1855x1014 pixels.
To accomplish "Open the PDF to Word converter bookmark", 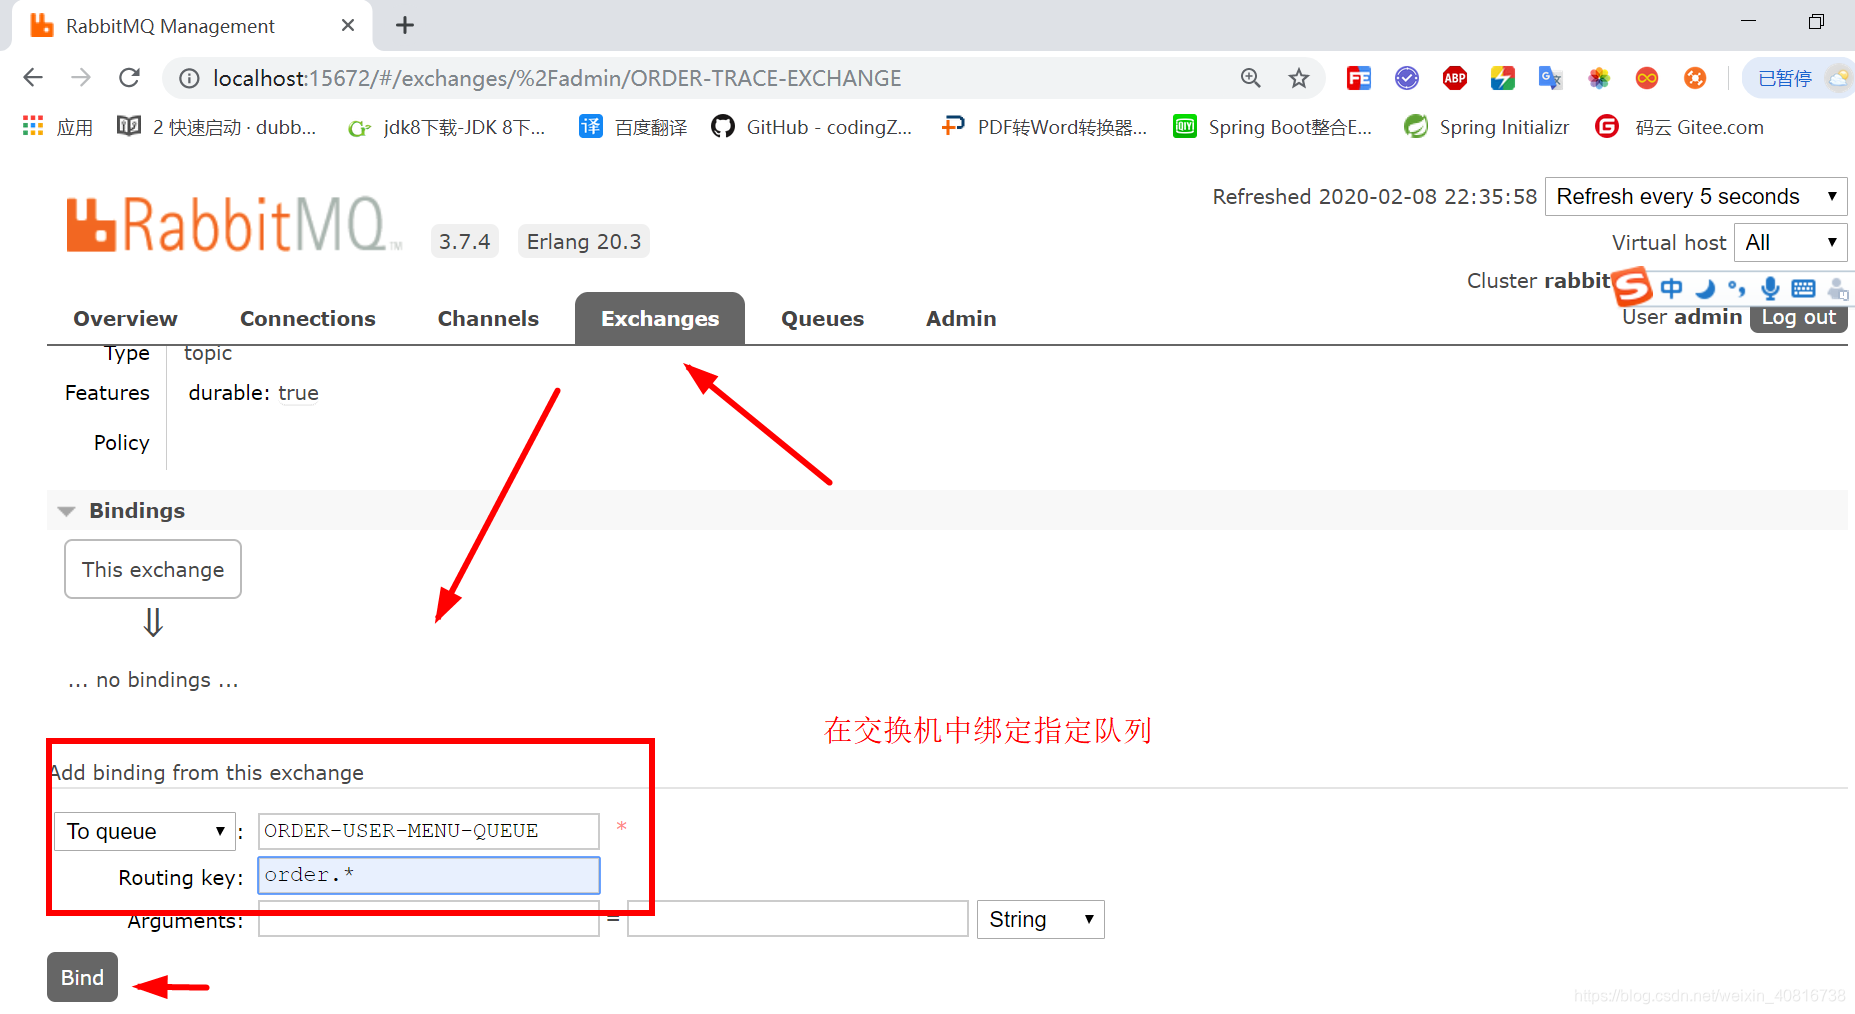I will (1045, 127).
